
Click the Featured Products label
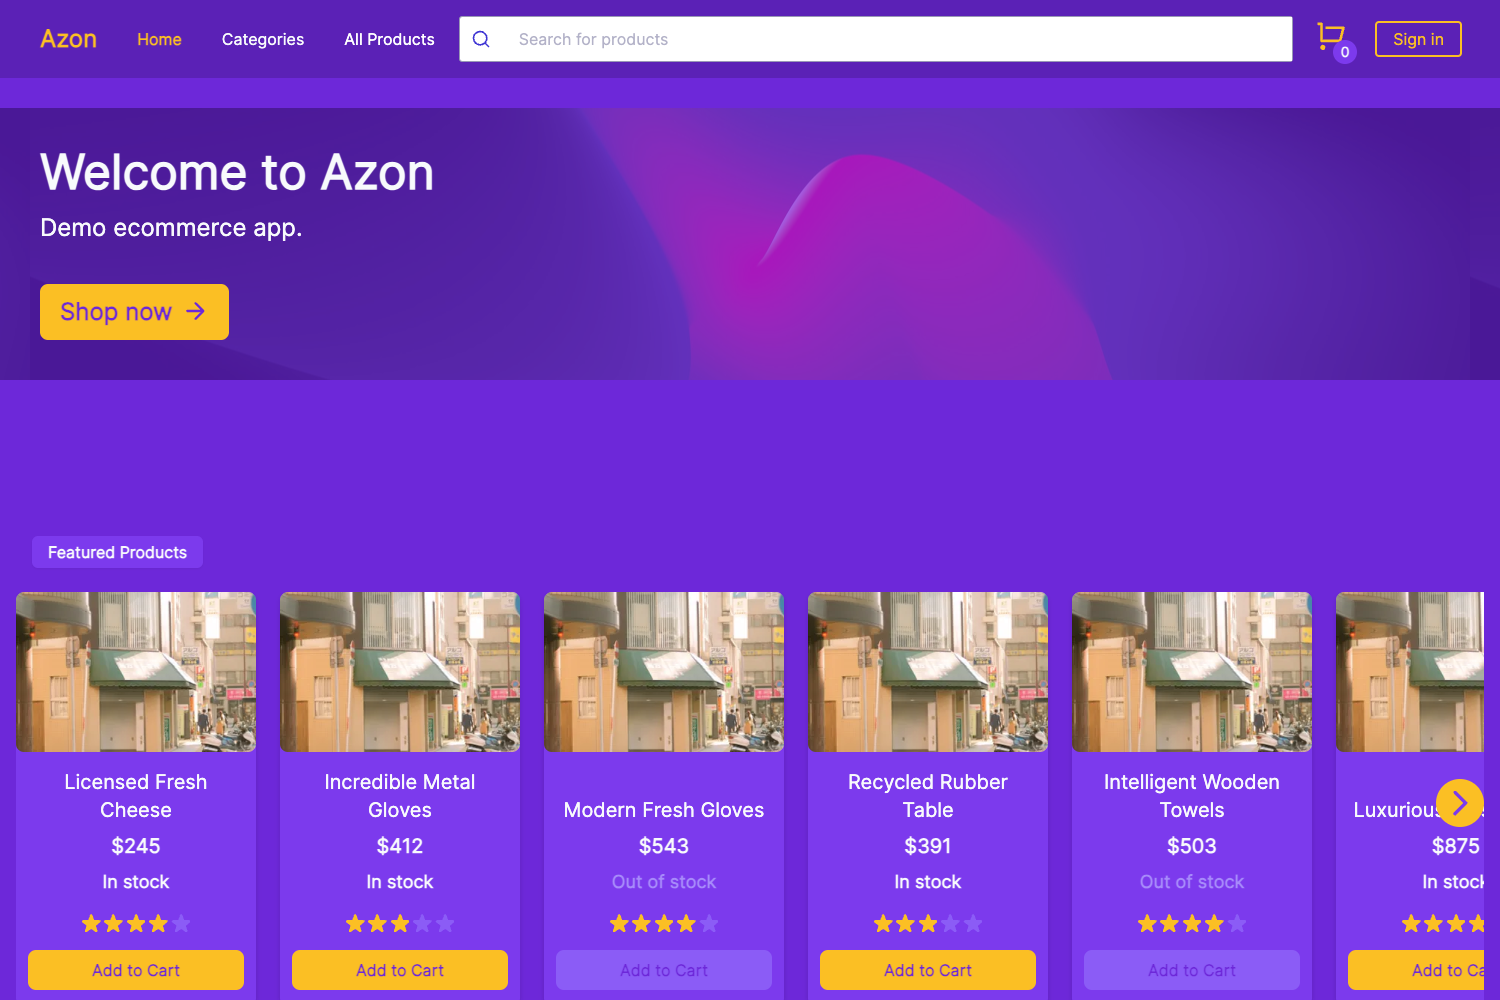click(117, 552)
